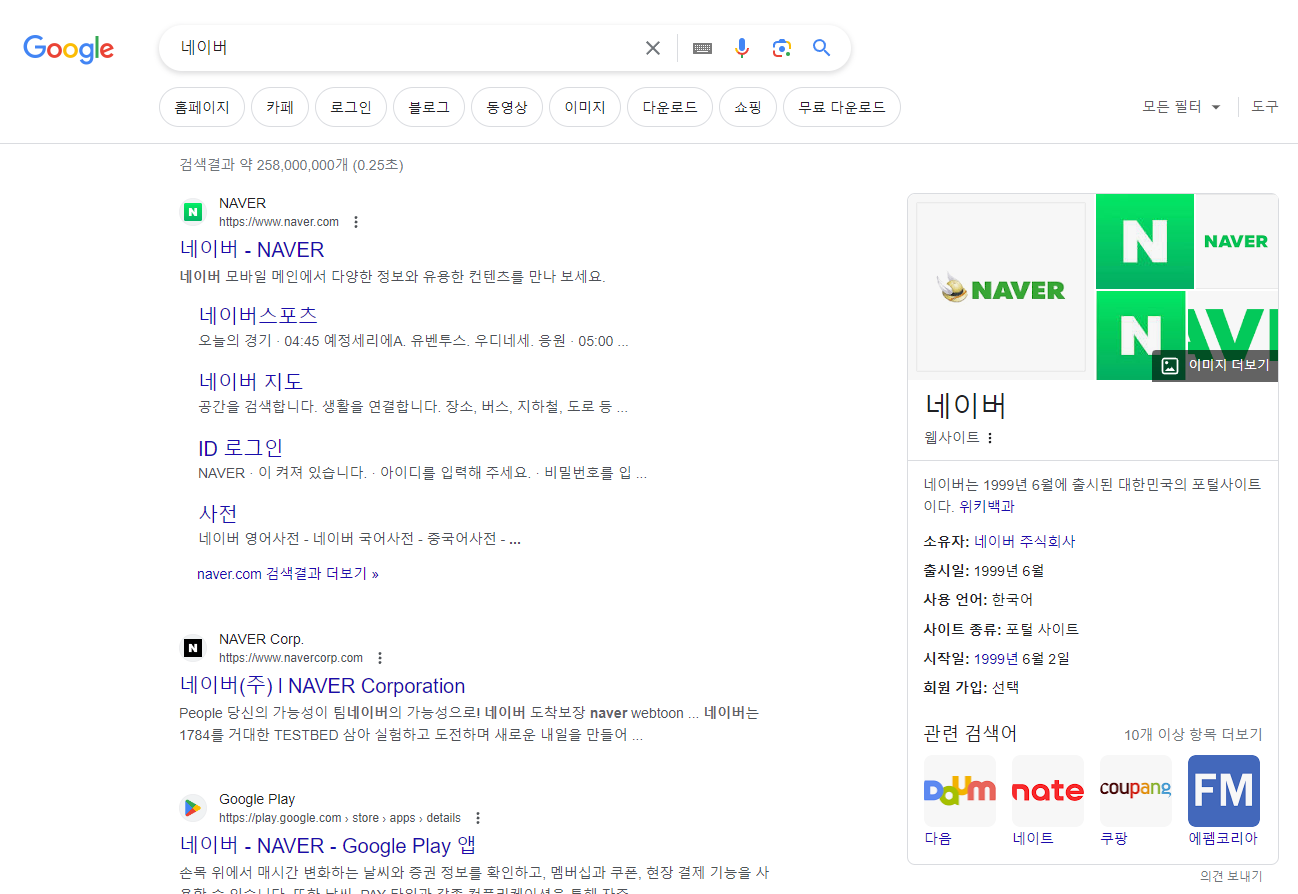
Task: Open the 쿠팡 related search
Action: (x=1136, y=801)
